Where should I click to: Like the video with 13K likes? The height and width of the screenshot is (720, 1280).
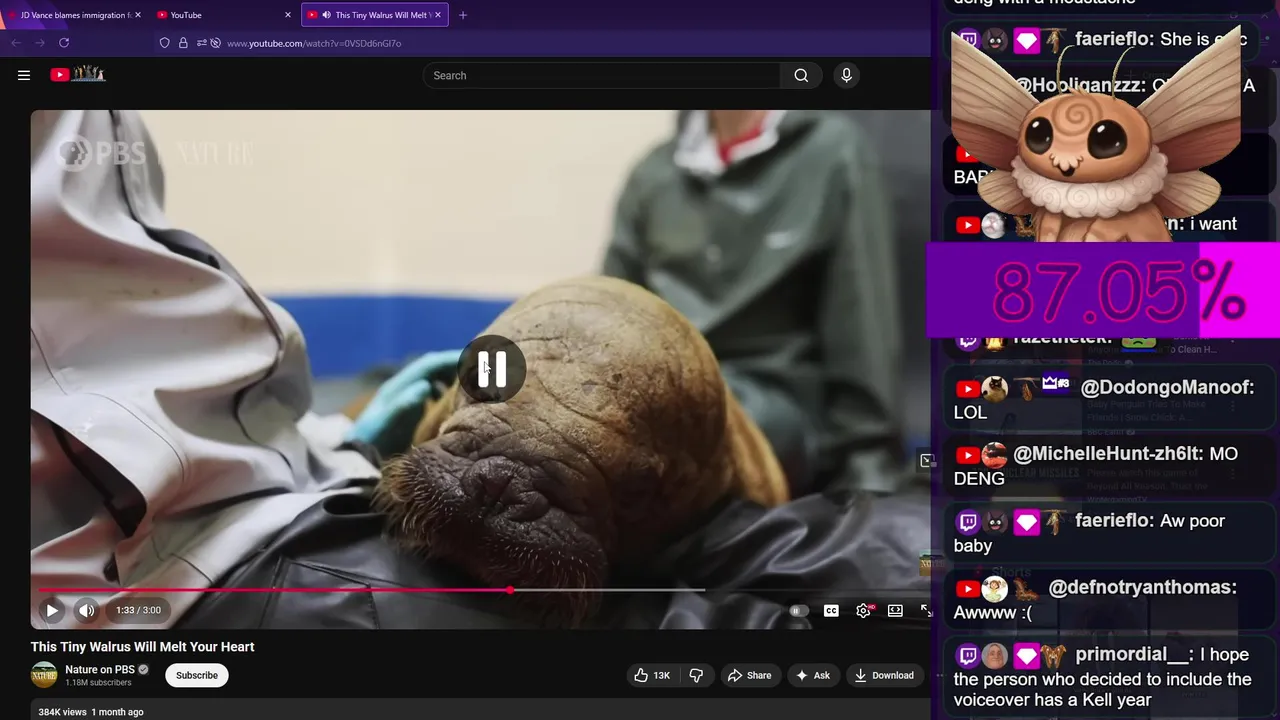coord(652,675)
